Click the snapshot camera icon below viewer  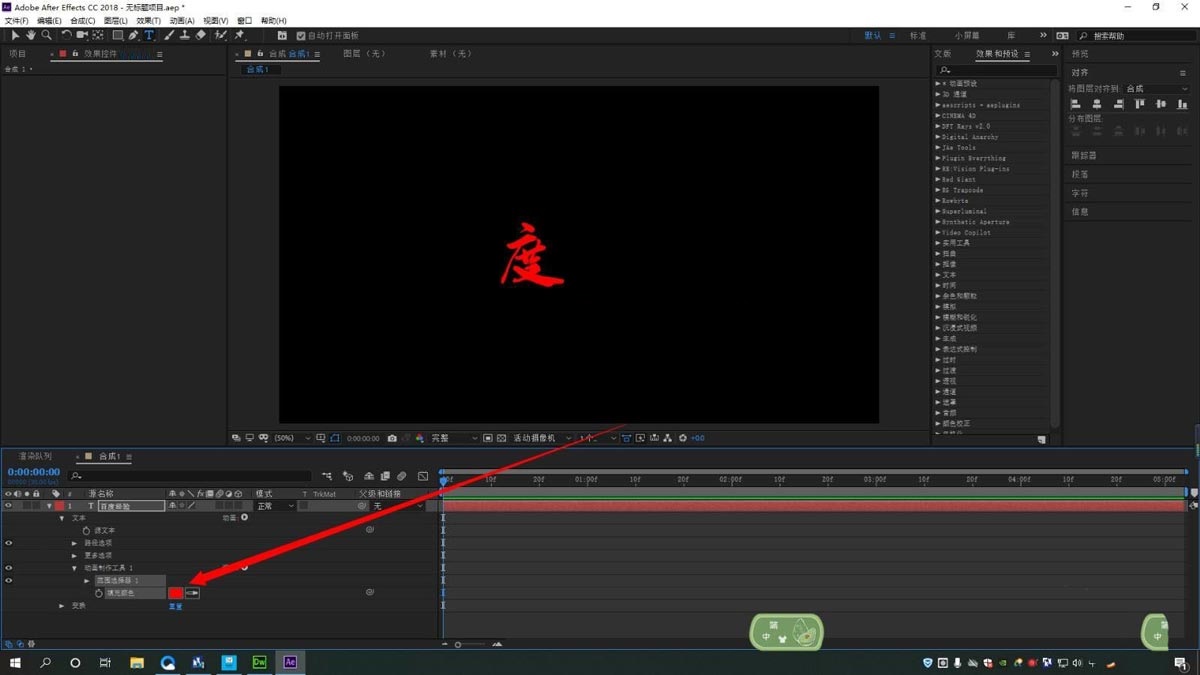pyautogui.click(x=392, y=438)
